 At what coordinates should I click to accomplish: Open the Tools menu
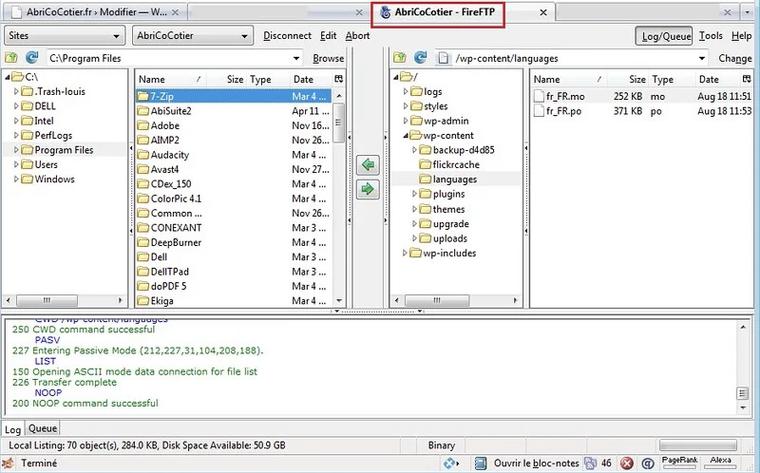tap(710, 35)
